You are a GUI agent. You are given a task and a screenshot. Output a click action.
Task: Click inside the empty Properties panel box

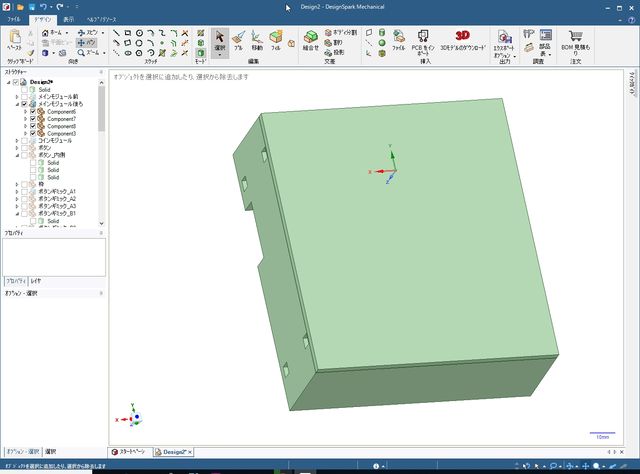(54, 257)
